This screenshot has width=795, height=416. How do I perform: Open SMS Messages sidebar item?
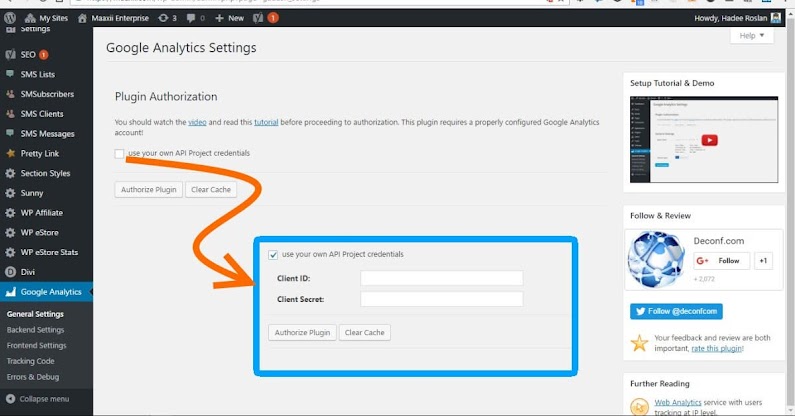47,133
